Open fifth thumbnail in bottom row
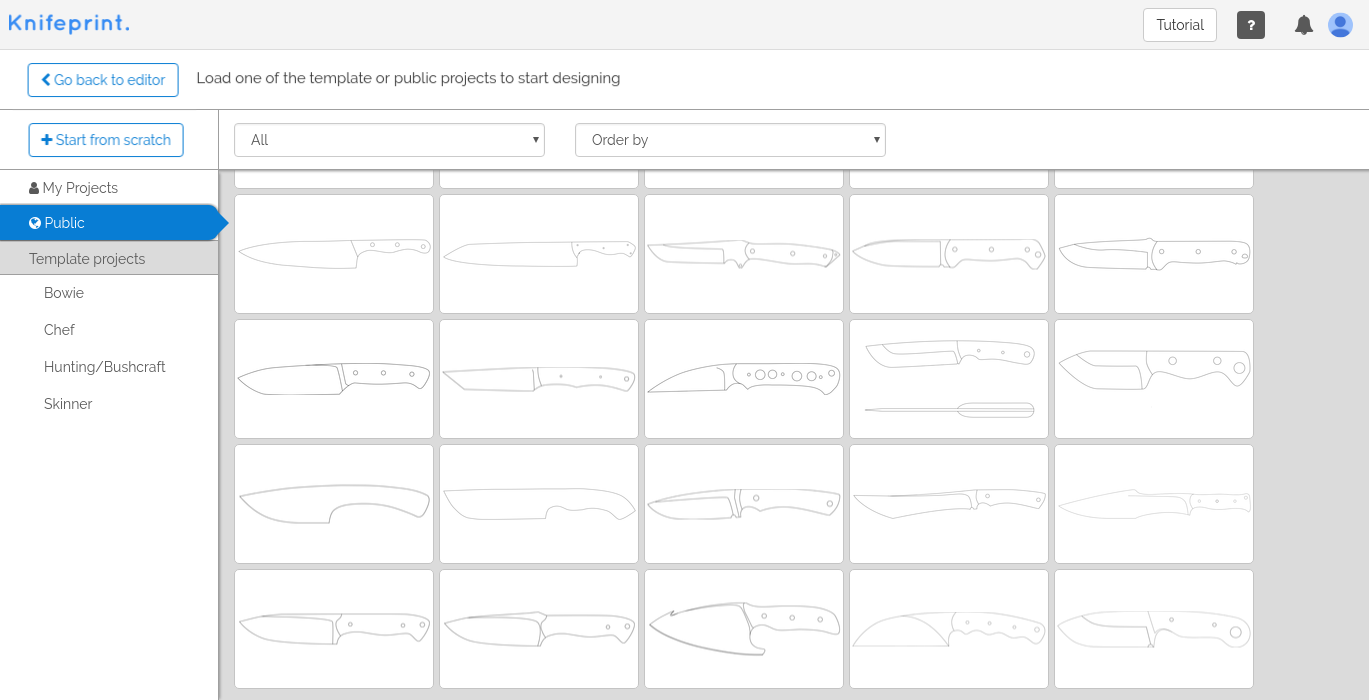1369x700 pixels. (1154, 629)
